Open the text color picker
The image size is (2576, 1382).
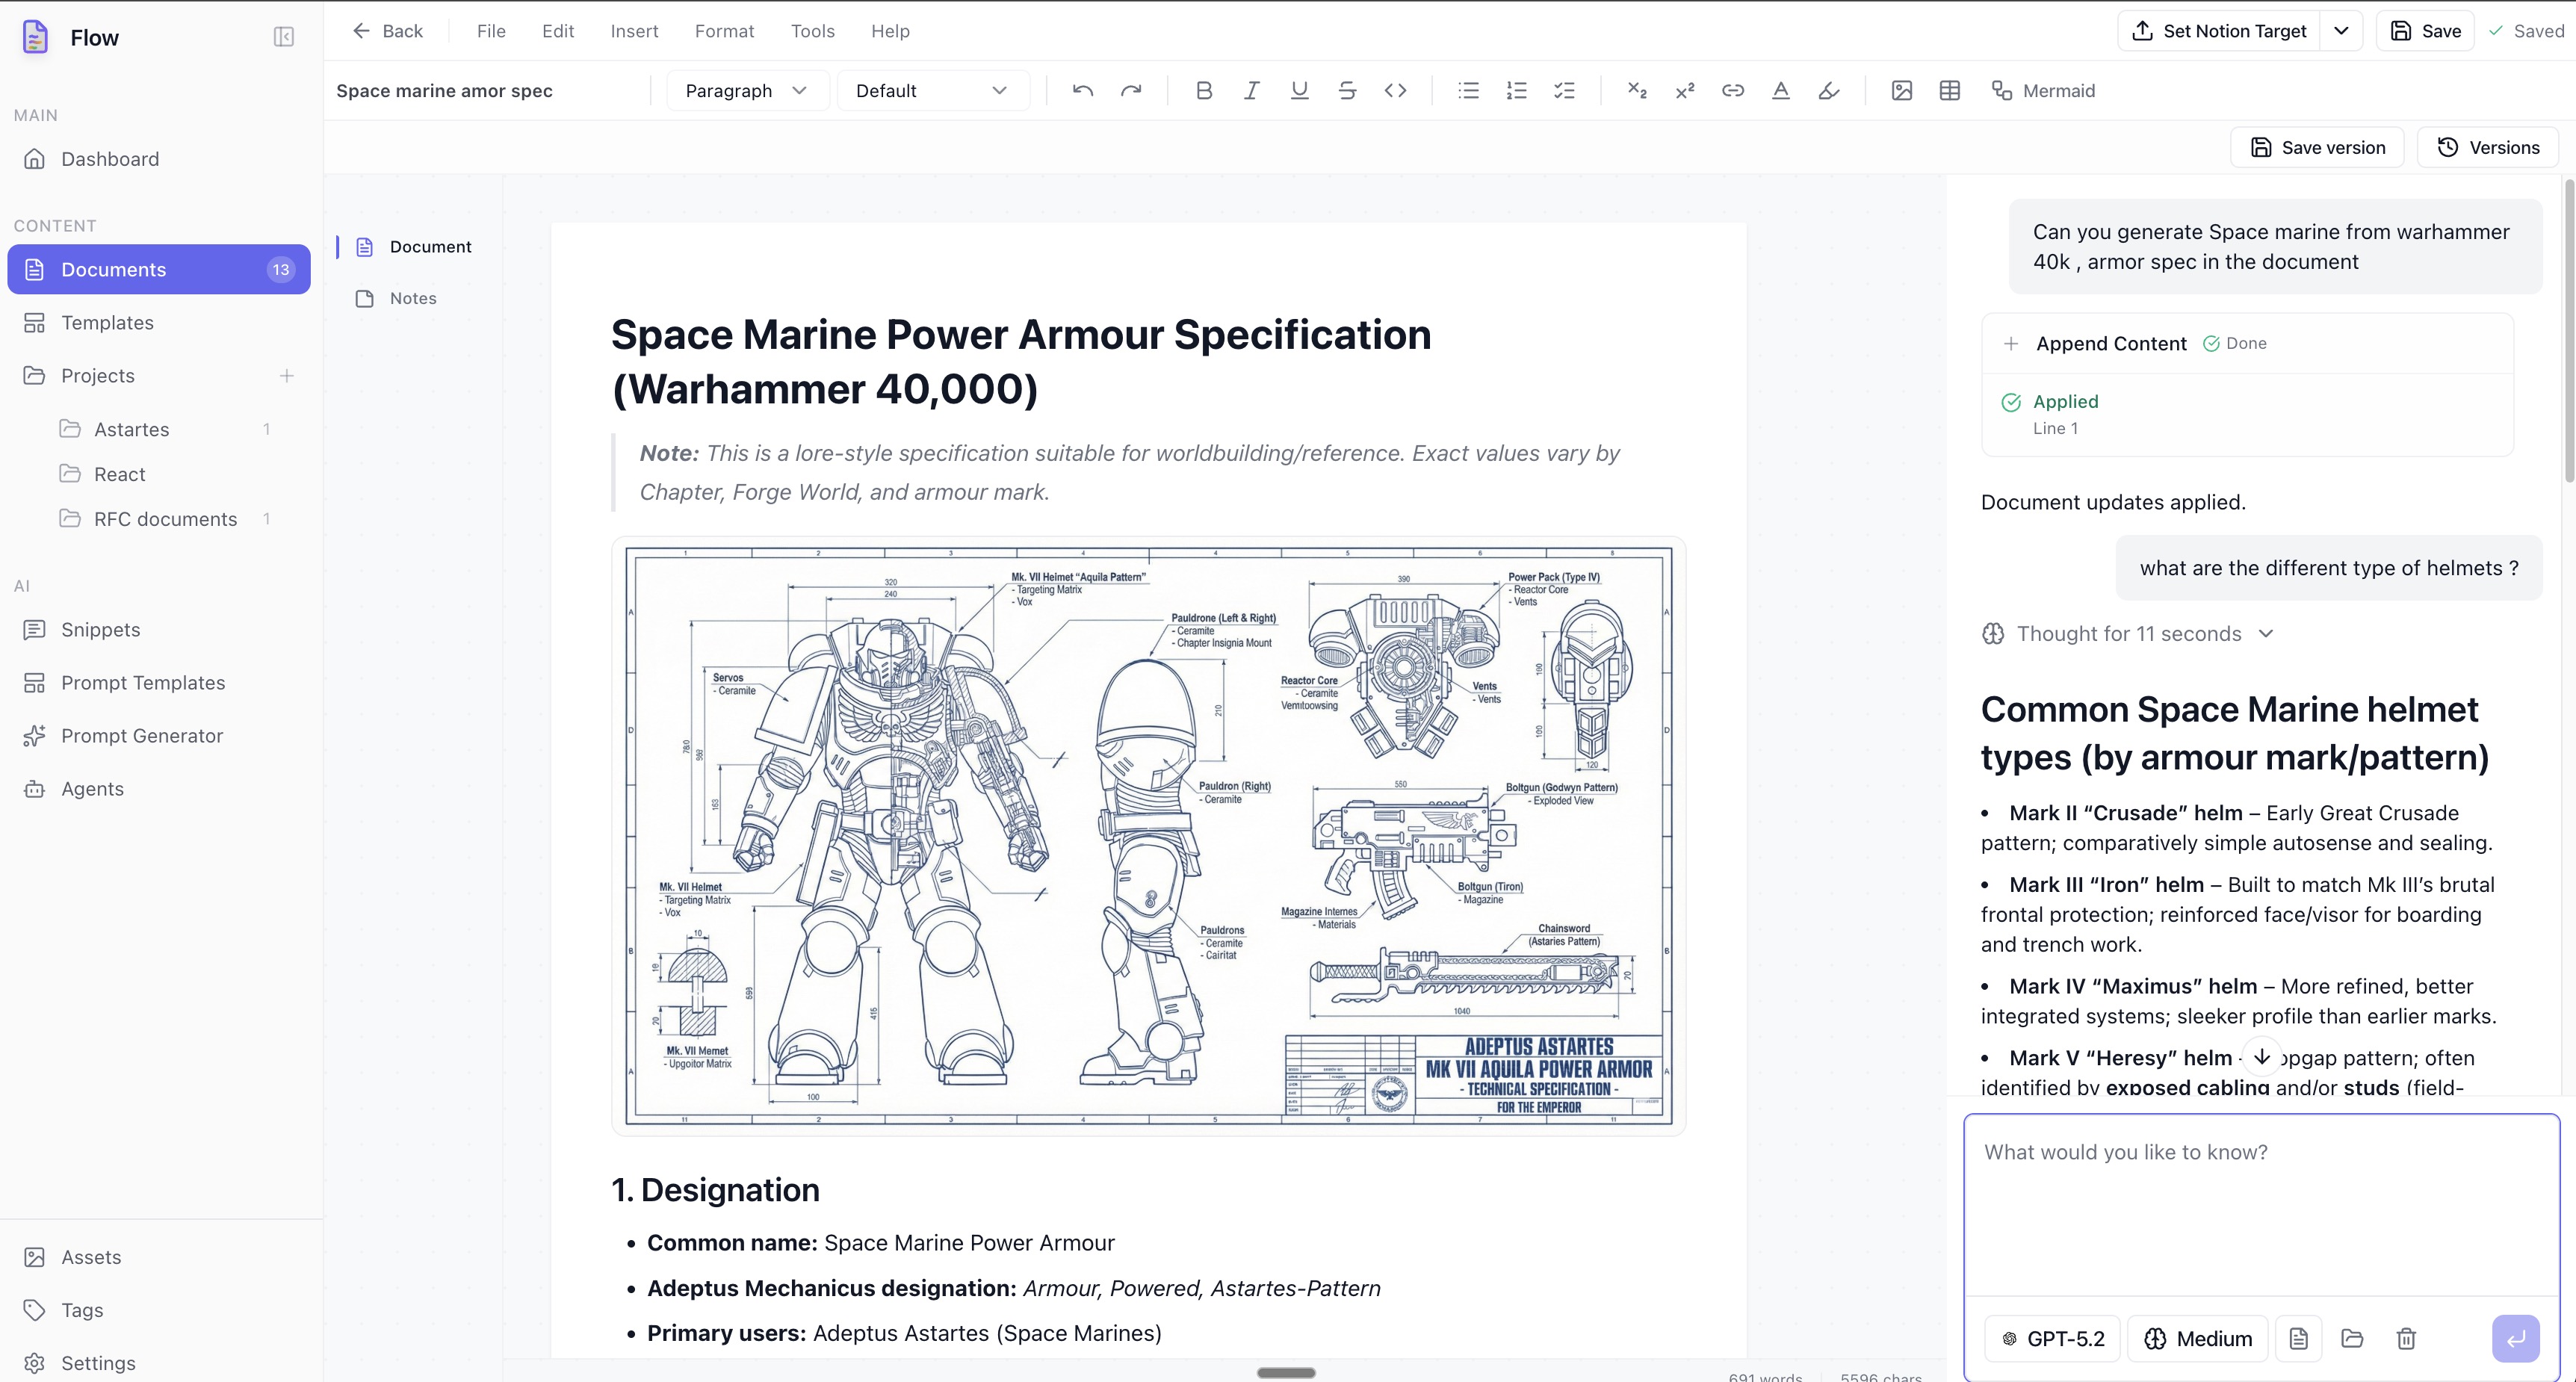pos(1781,91)
